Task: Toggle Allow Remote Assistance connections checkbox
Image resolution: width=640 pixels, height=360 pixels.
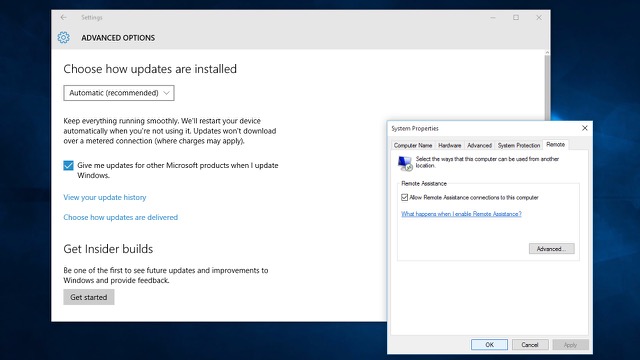Action: [x=404, y=198]
